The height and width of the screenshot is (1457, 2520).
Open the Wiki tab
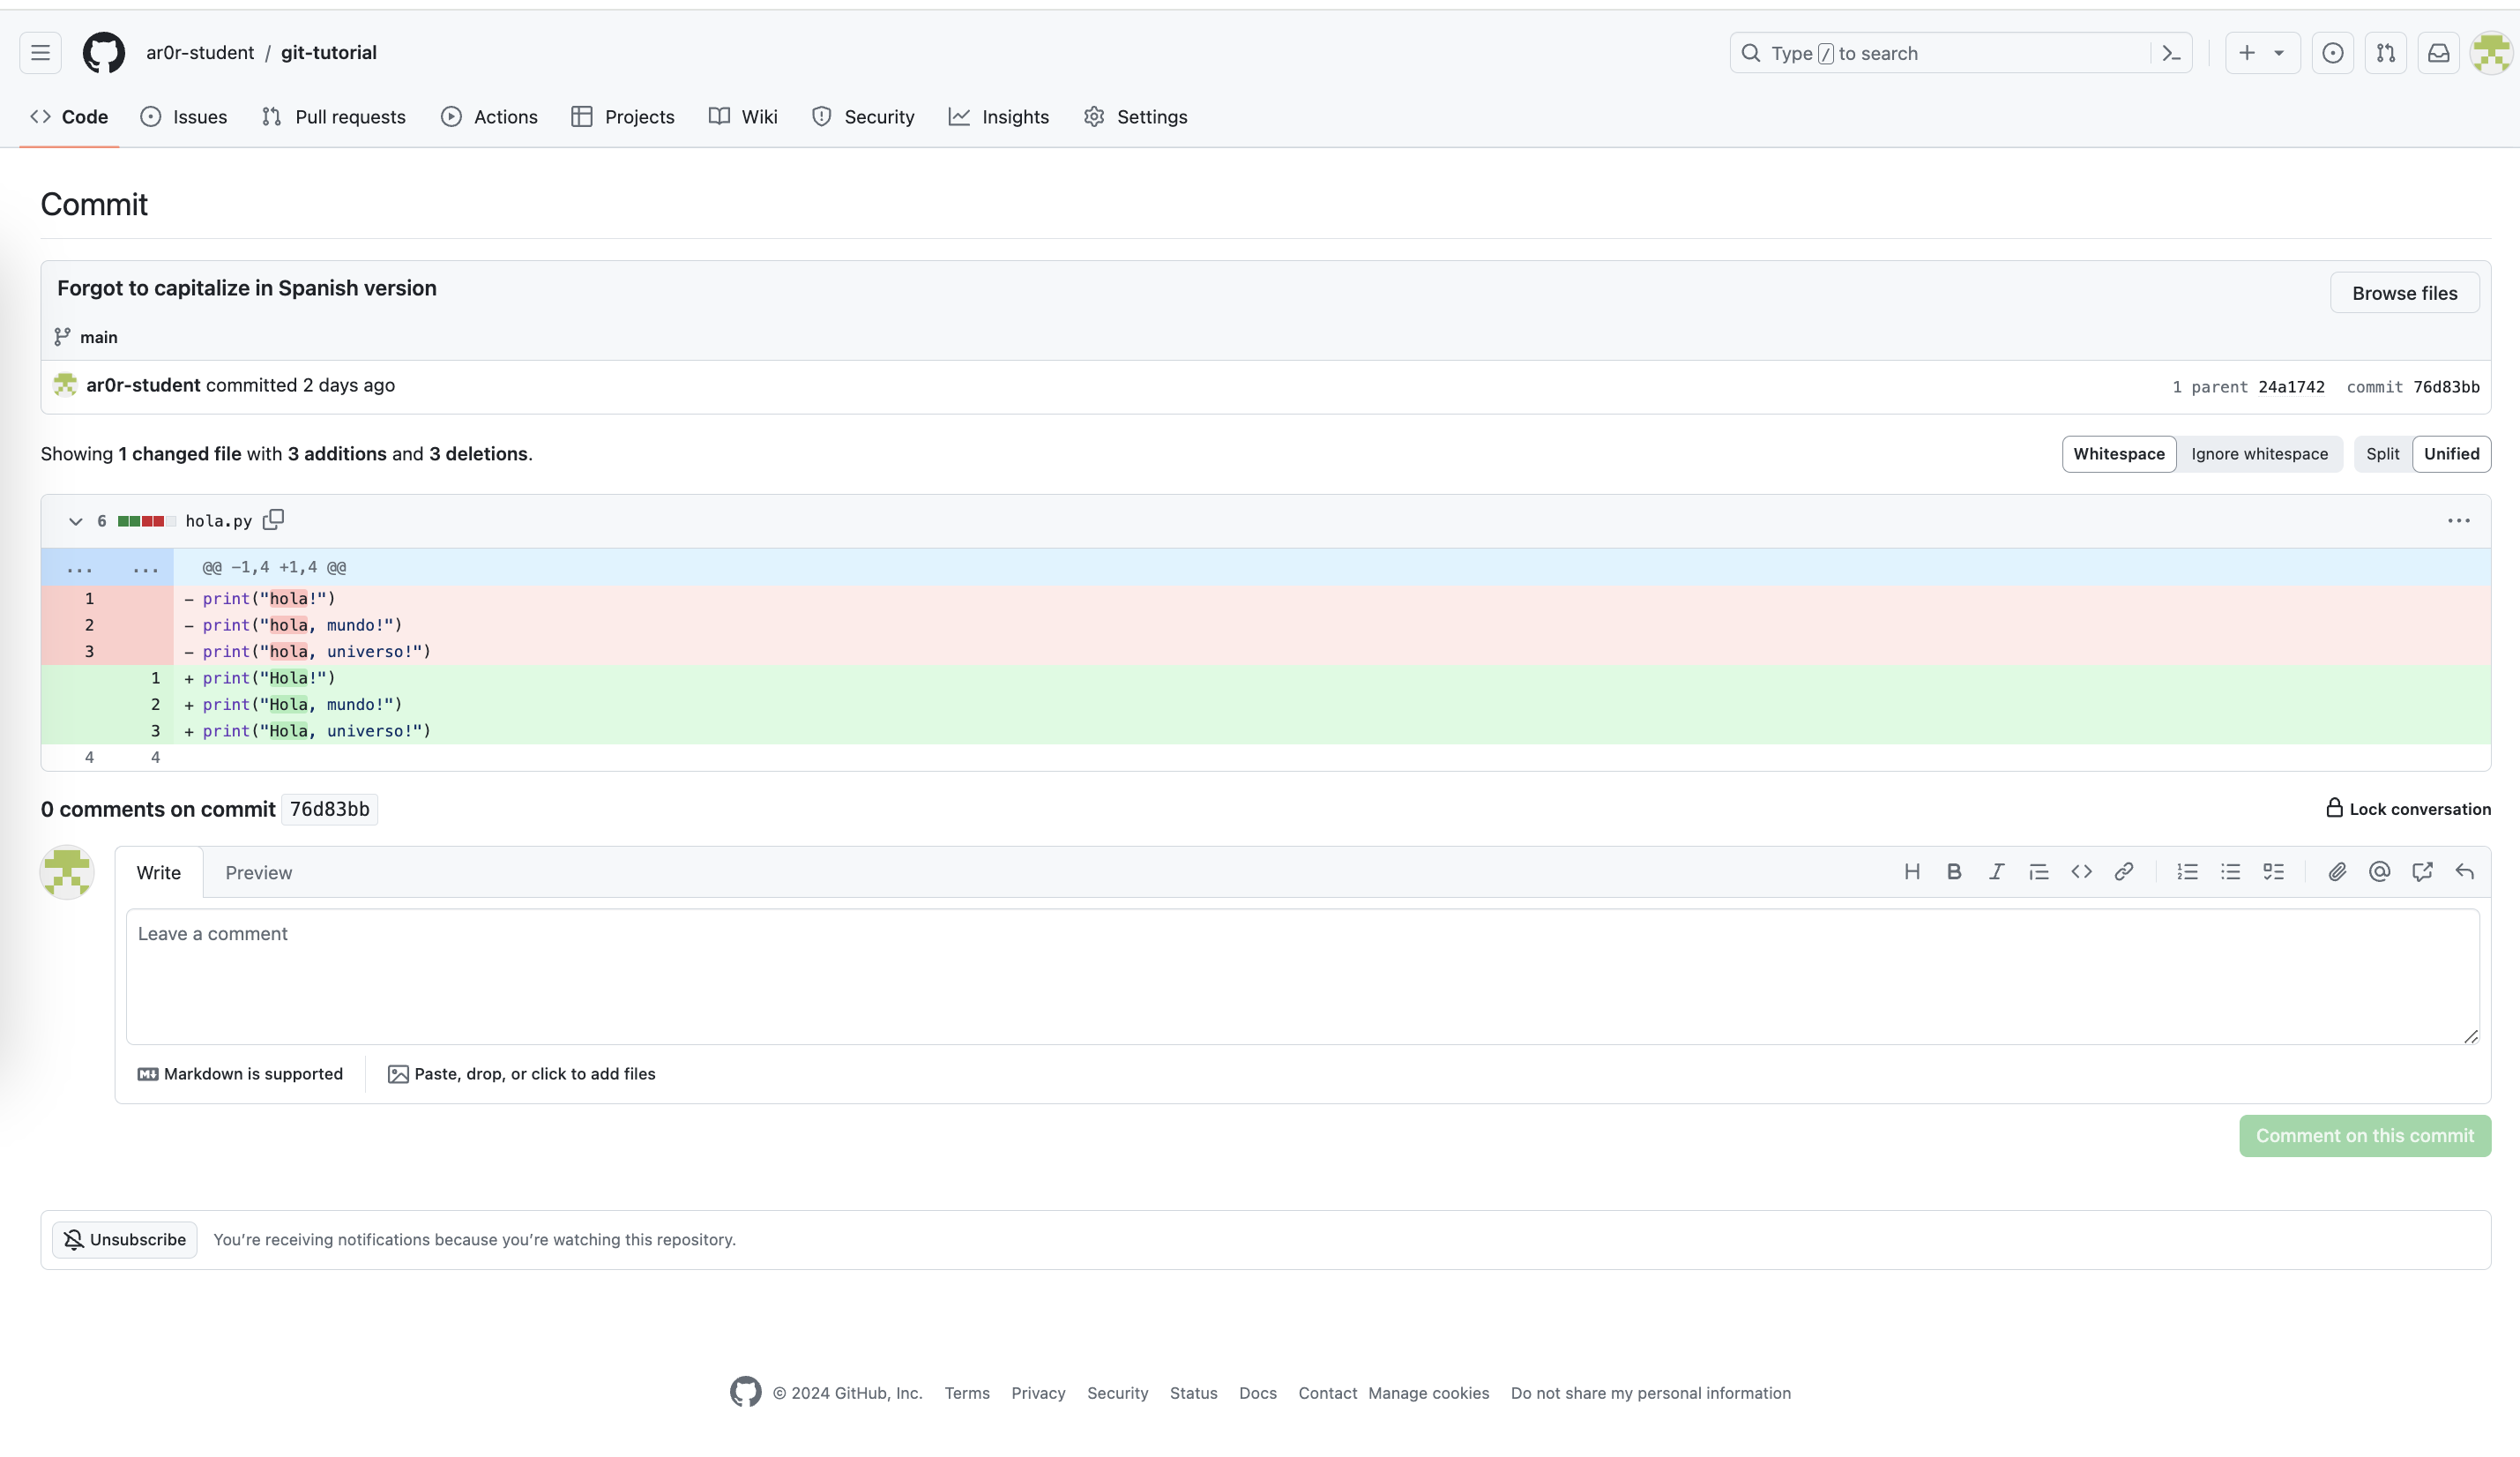(x=743, y=117)
